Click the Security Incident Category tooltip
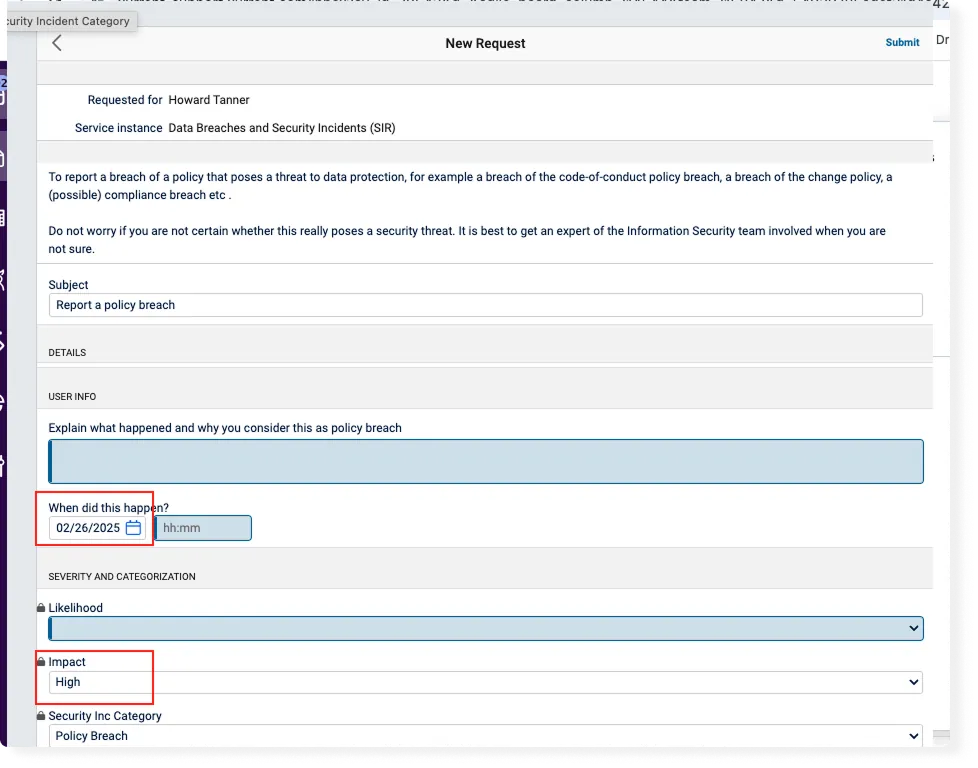Viewport: 978px width, 768px height. (66, 21)
